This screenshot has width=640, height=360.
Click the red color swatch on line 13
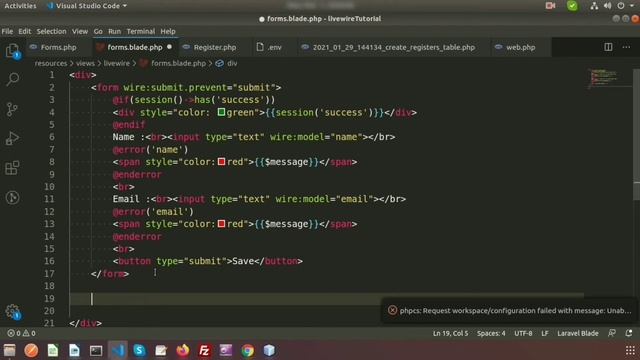(x=221, y=224)
